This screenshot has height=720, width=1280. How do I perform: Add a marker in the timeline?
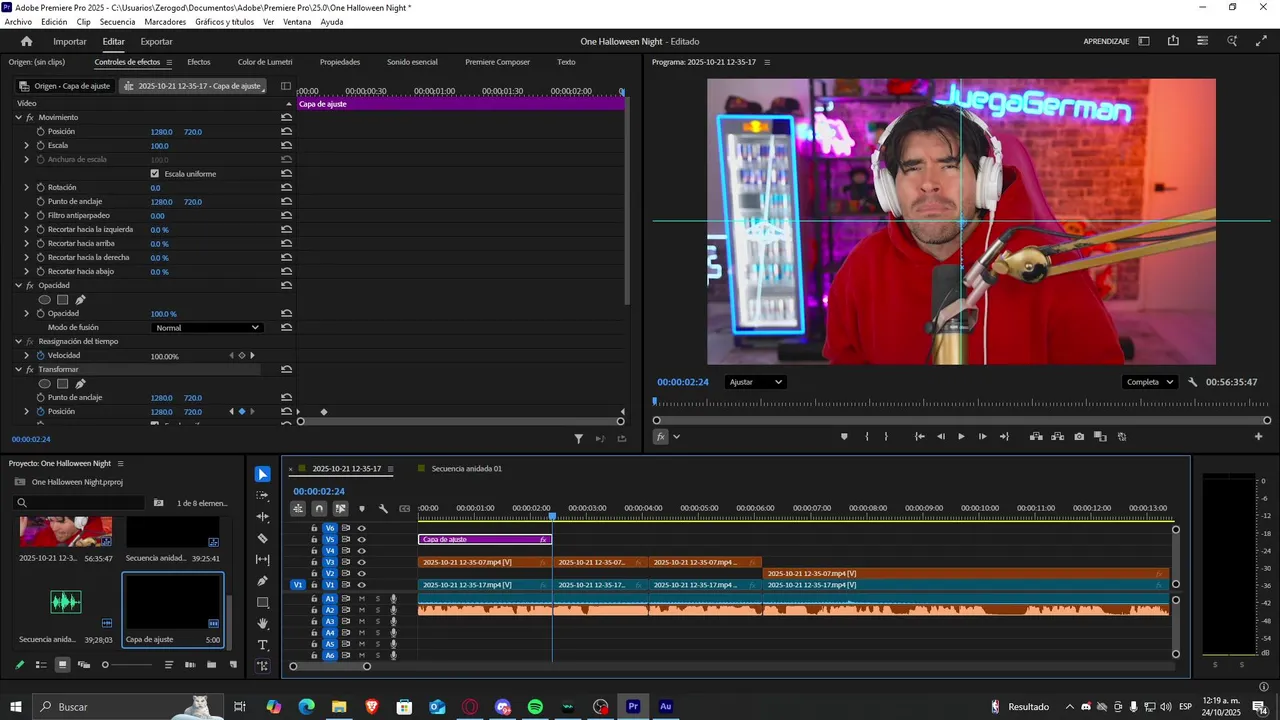362,508
